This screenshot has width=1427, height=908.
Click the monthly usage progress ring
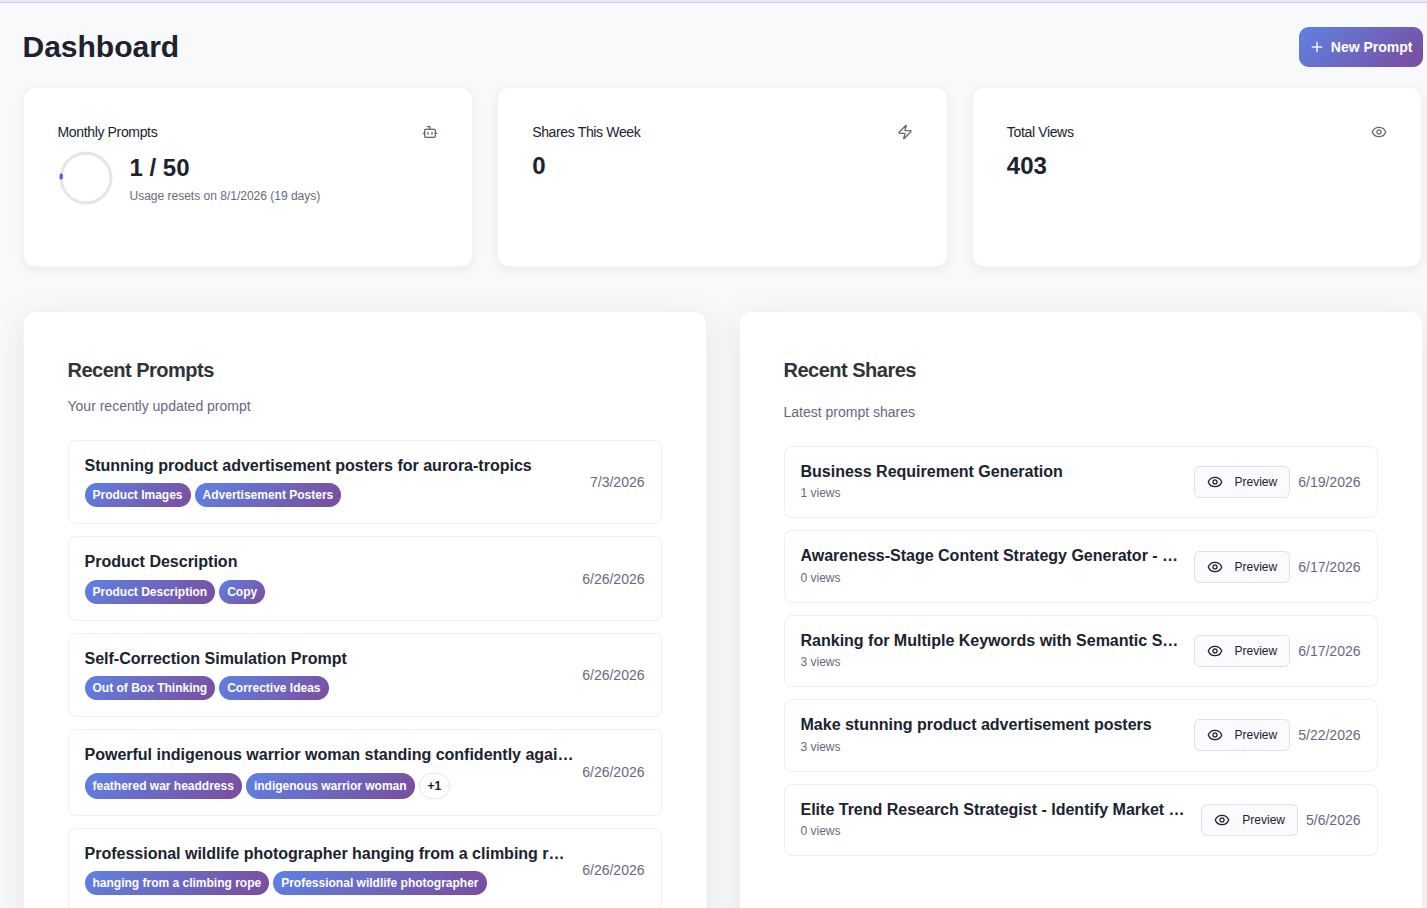click(86, 178)
